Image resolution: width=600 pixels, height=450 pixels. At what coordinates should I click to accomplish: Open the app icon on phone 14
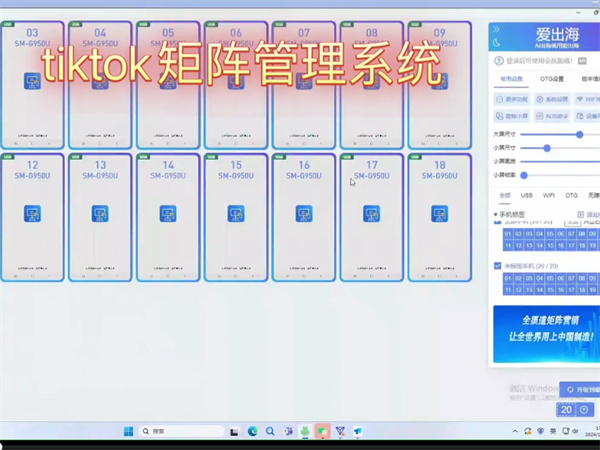[x=168, y=214]
